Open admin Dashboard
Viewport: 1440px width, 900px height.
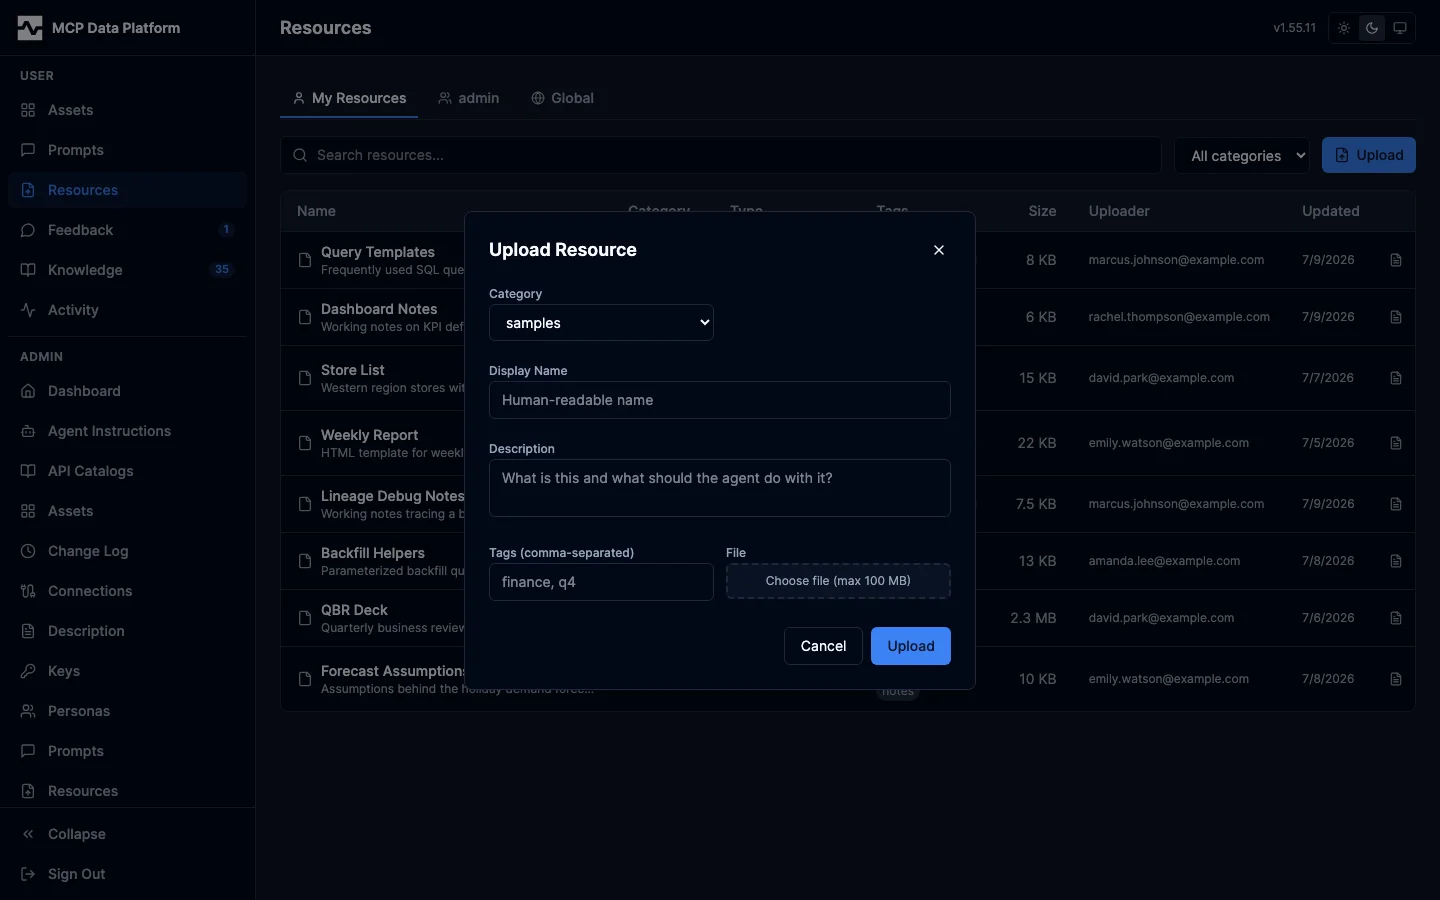coord(127,391)
